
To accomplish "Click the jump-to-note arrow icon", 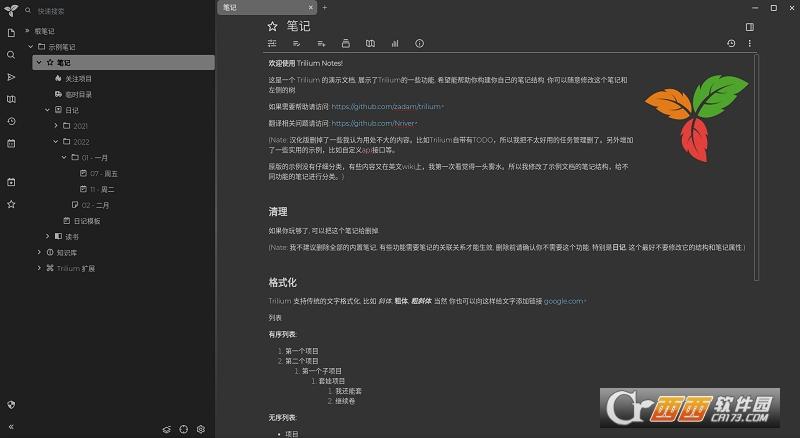I will click(x=11, y=77).
